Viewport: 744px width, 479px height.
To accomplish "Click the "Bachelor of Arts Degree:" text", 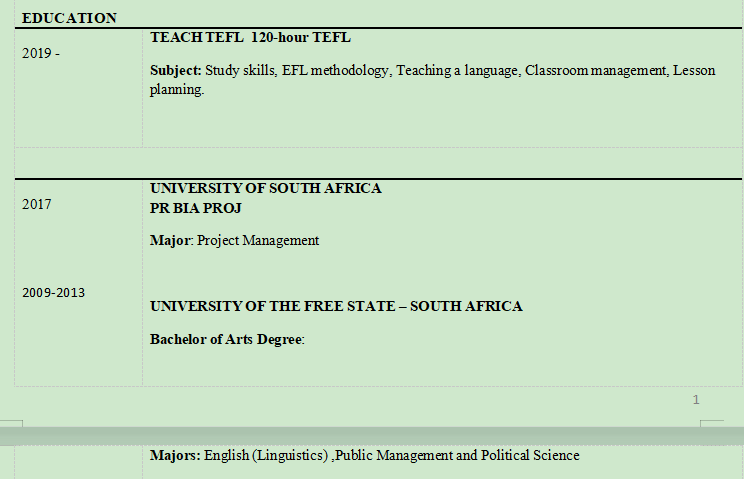I will tap(226, 339).
